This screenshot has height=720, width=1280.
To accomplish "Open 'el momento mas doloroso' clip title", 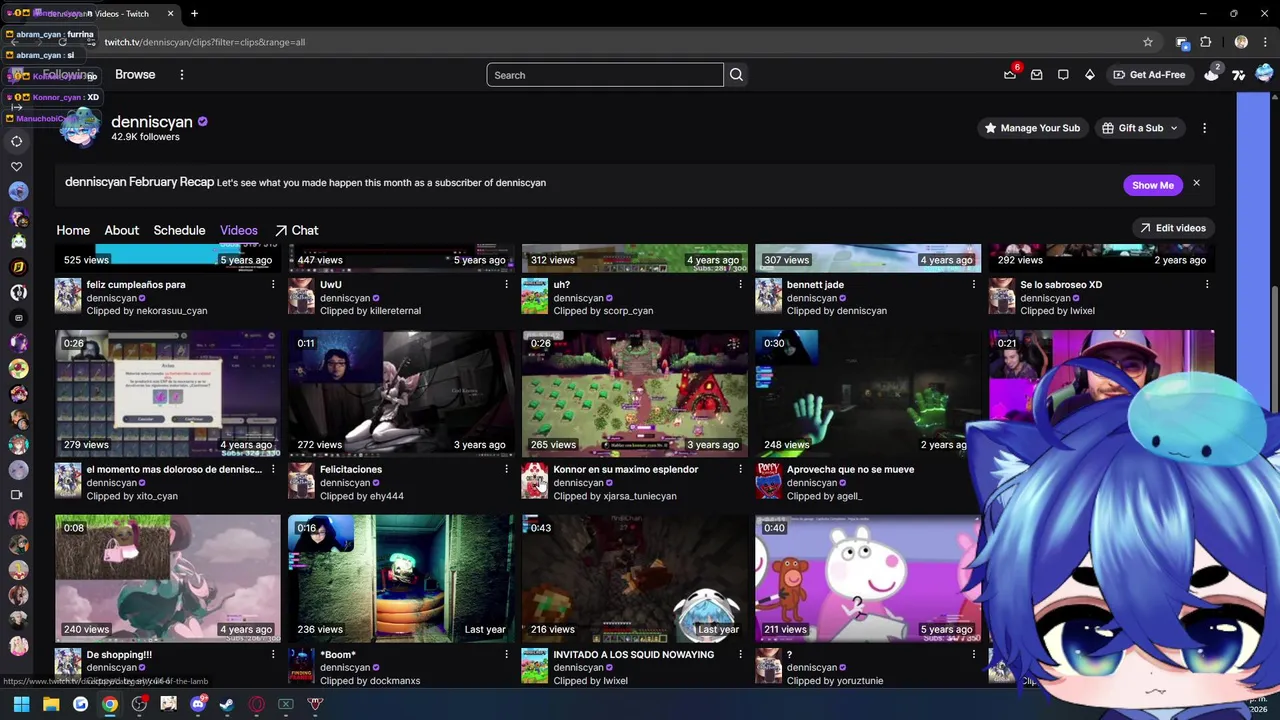I will coord(174,470).
